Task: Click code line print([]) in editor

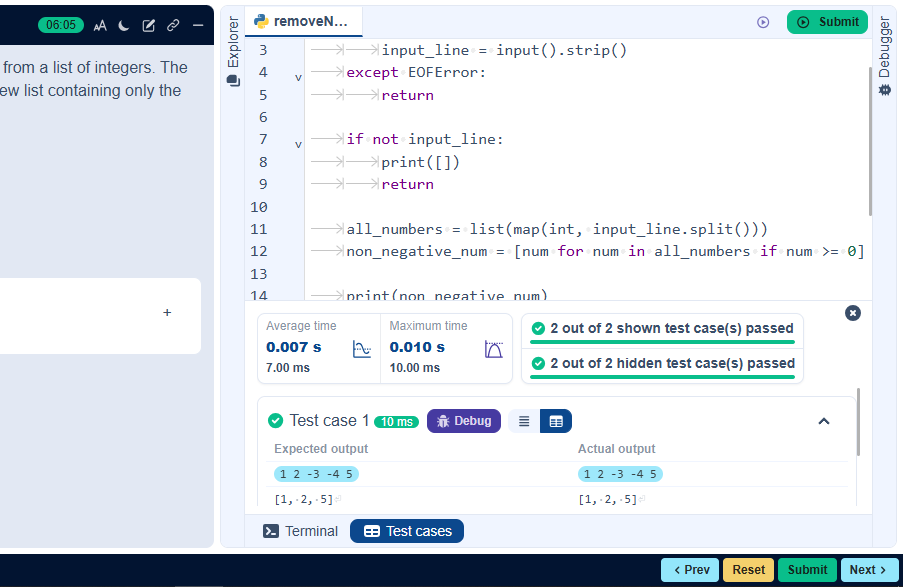Action: click(420, 162)
